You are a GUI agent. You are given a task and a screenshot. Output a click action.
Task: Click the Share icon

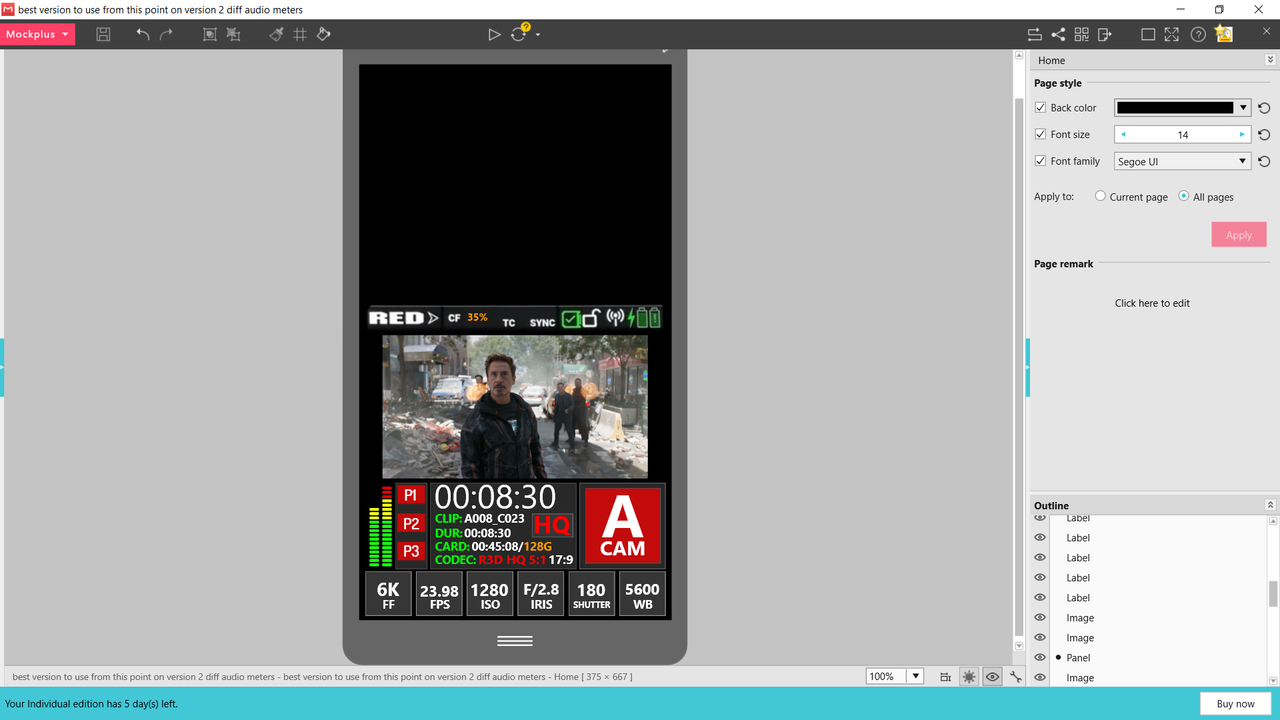[x=1058, y=34]
